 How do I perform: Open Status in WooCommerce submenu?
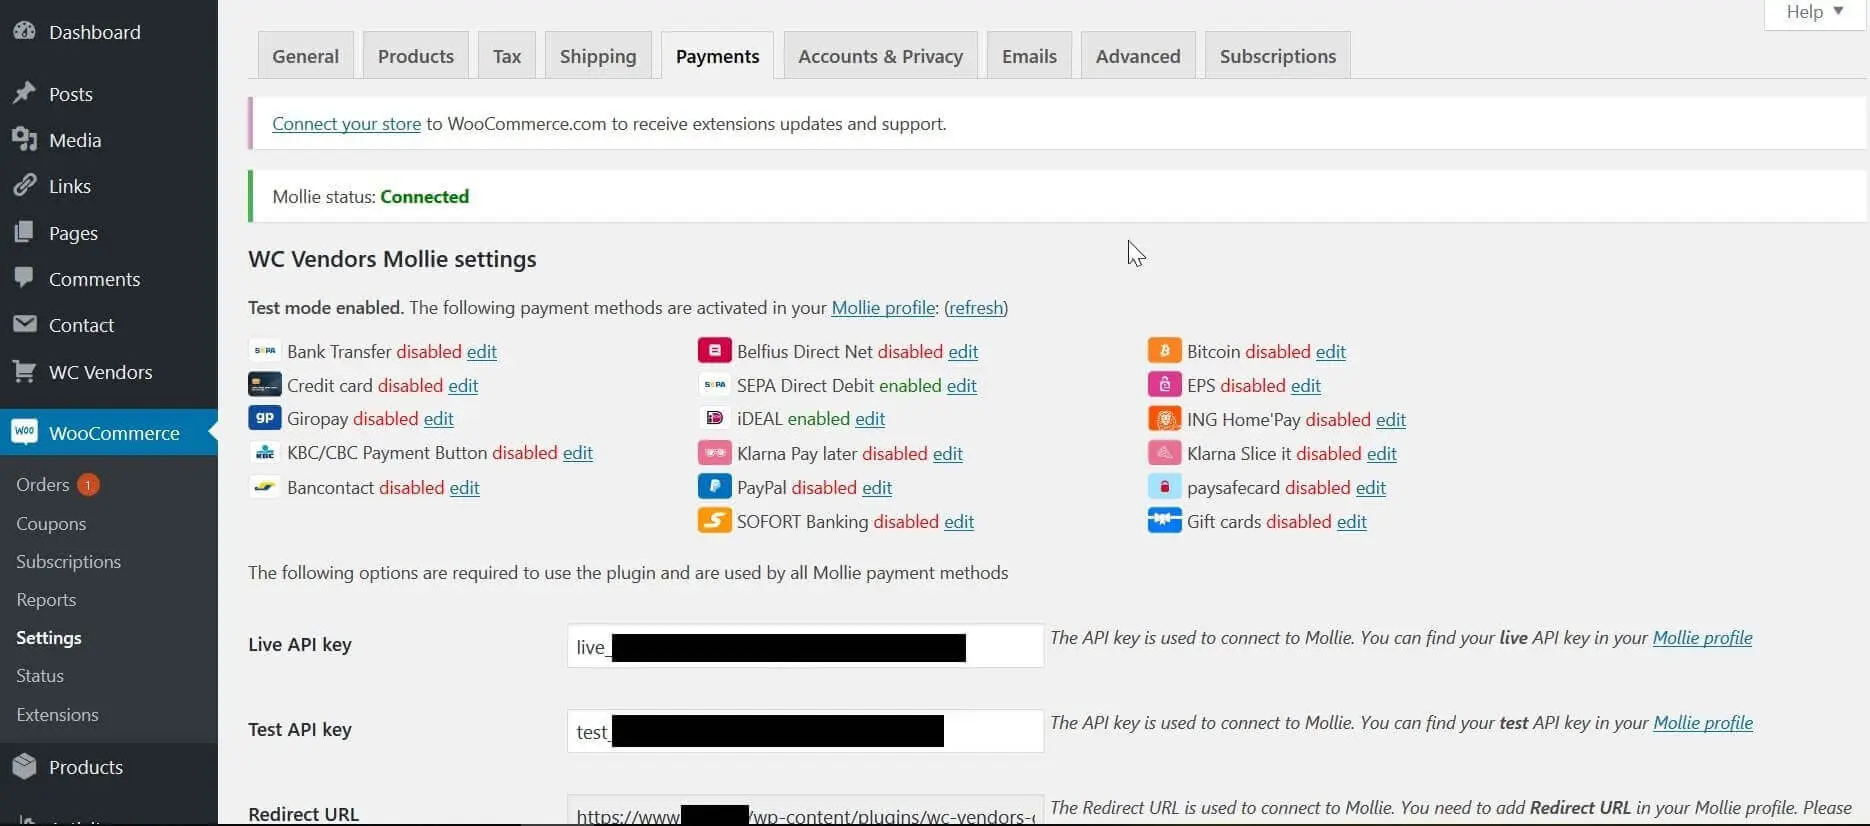click(40, 676)
